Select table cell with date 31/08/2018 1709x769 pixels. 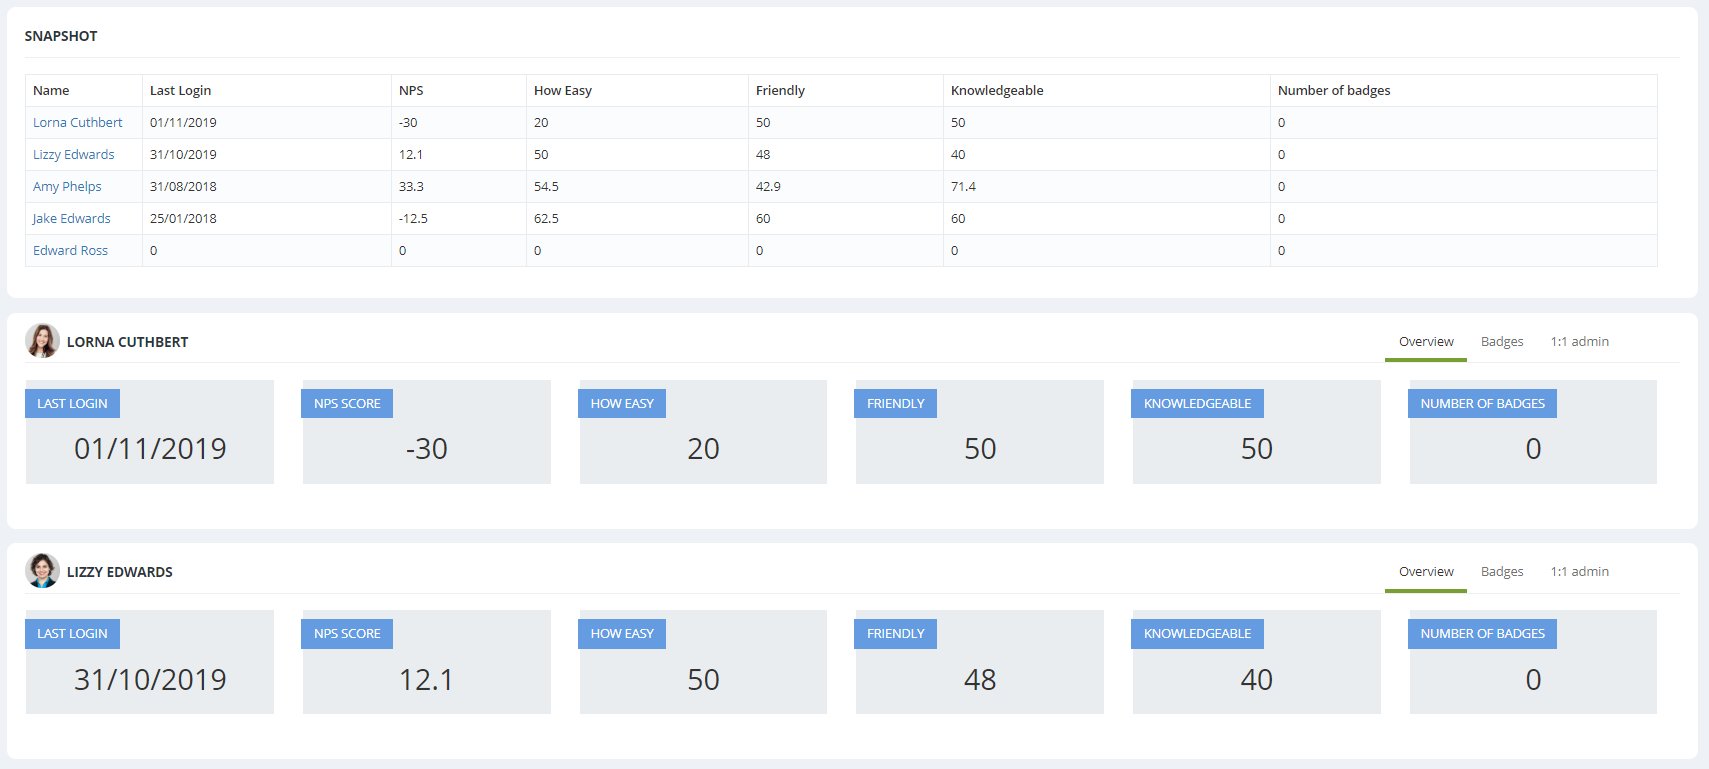(x=267, y=186)
